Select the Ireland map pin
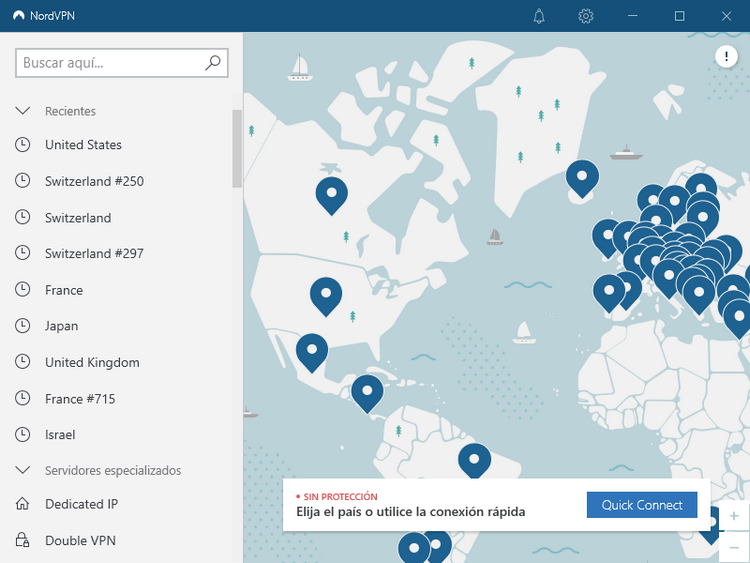This screenshot has width=750, height=563. pos(607,238)
